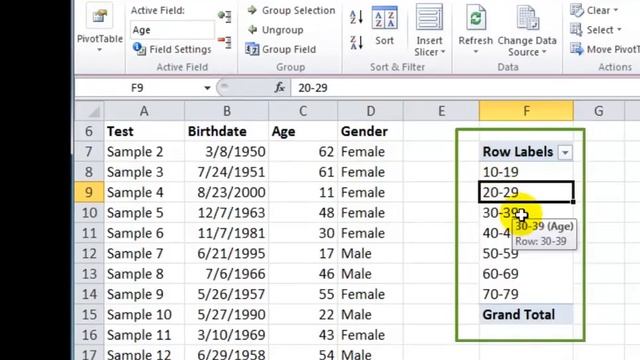The width and height of the screenshot is (640, 360).
Task: Select all cells corner button
Action: point(89,111)
